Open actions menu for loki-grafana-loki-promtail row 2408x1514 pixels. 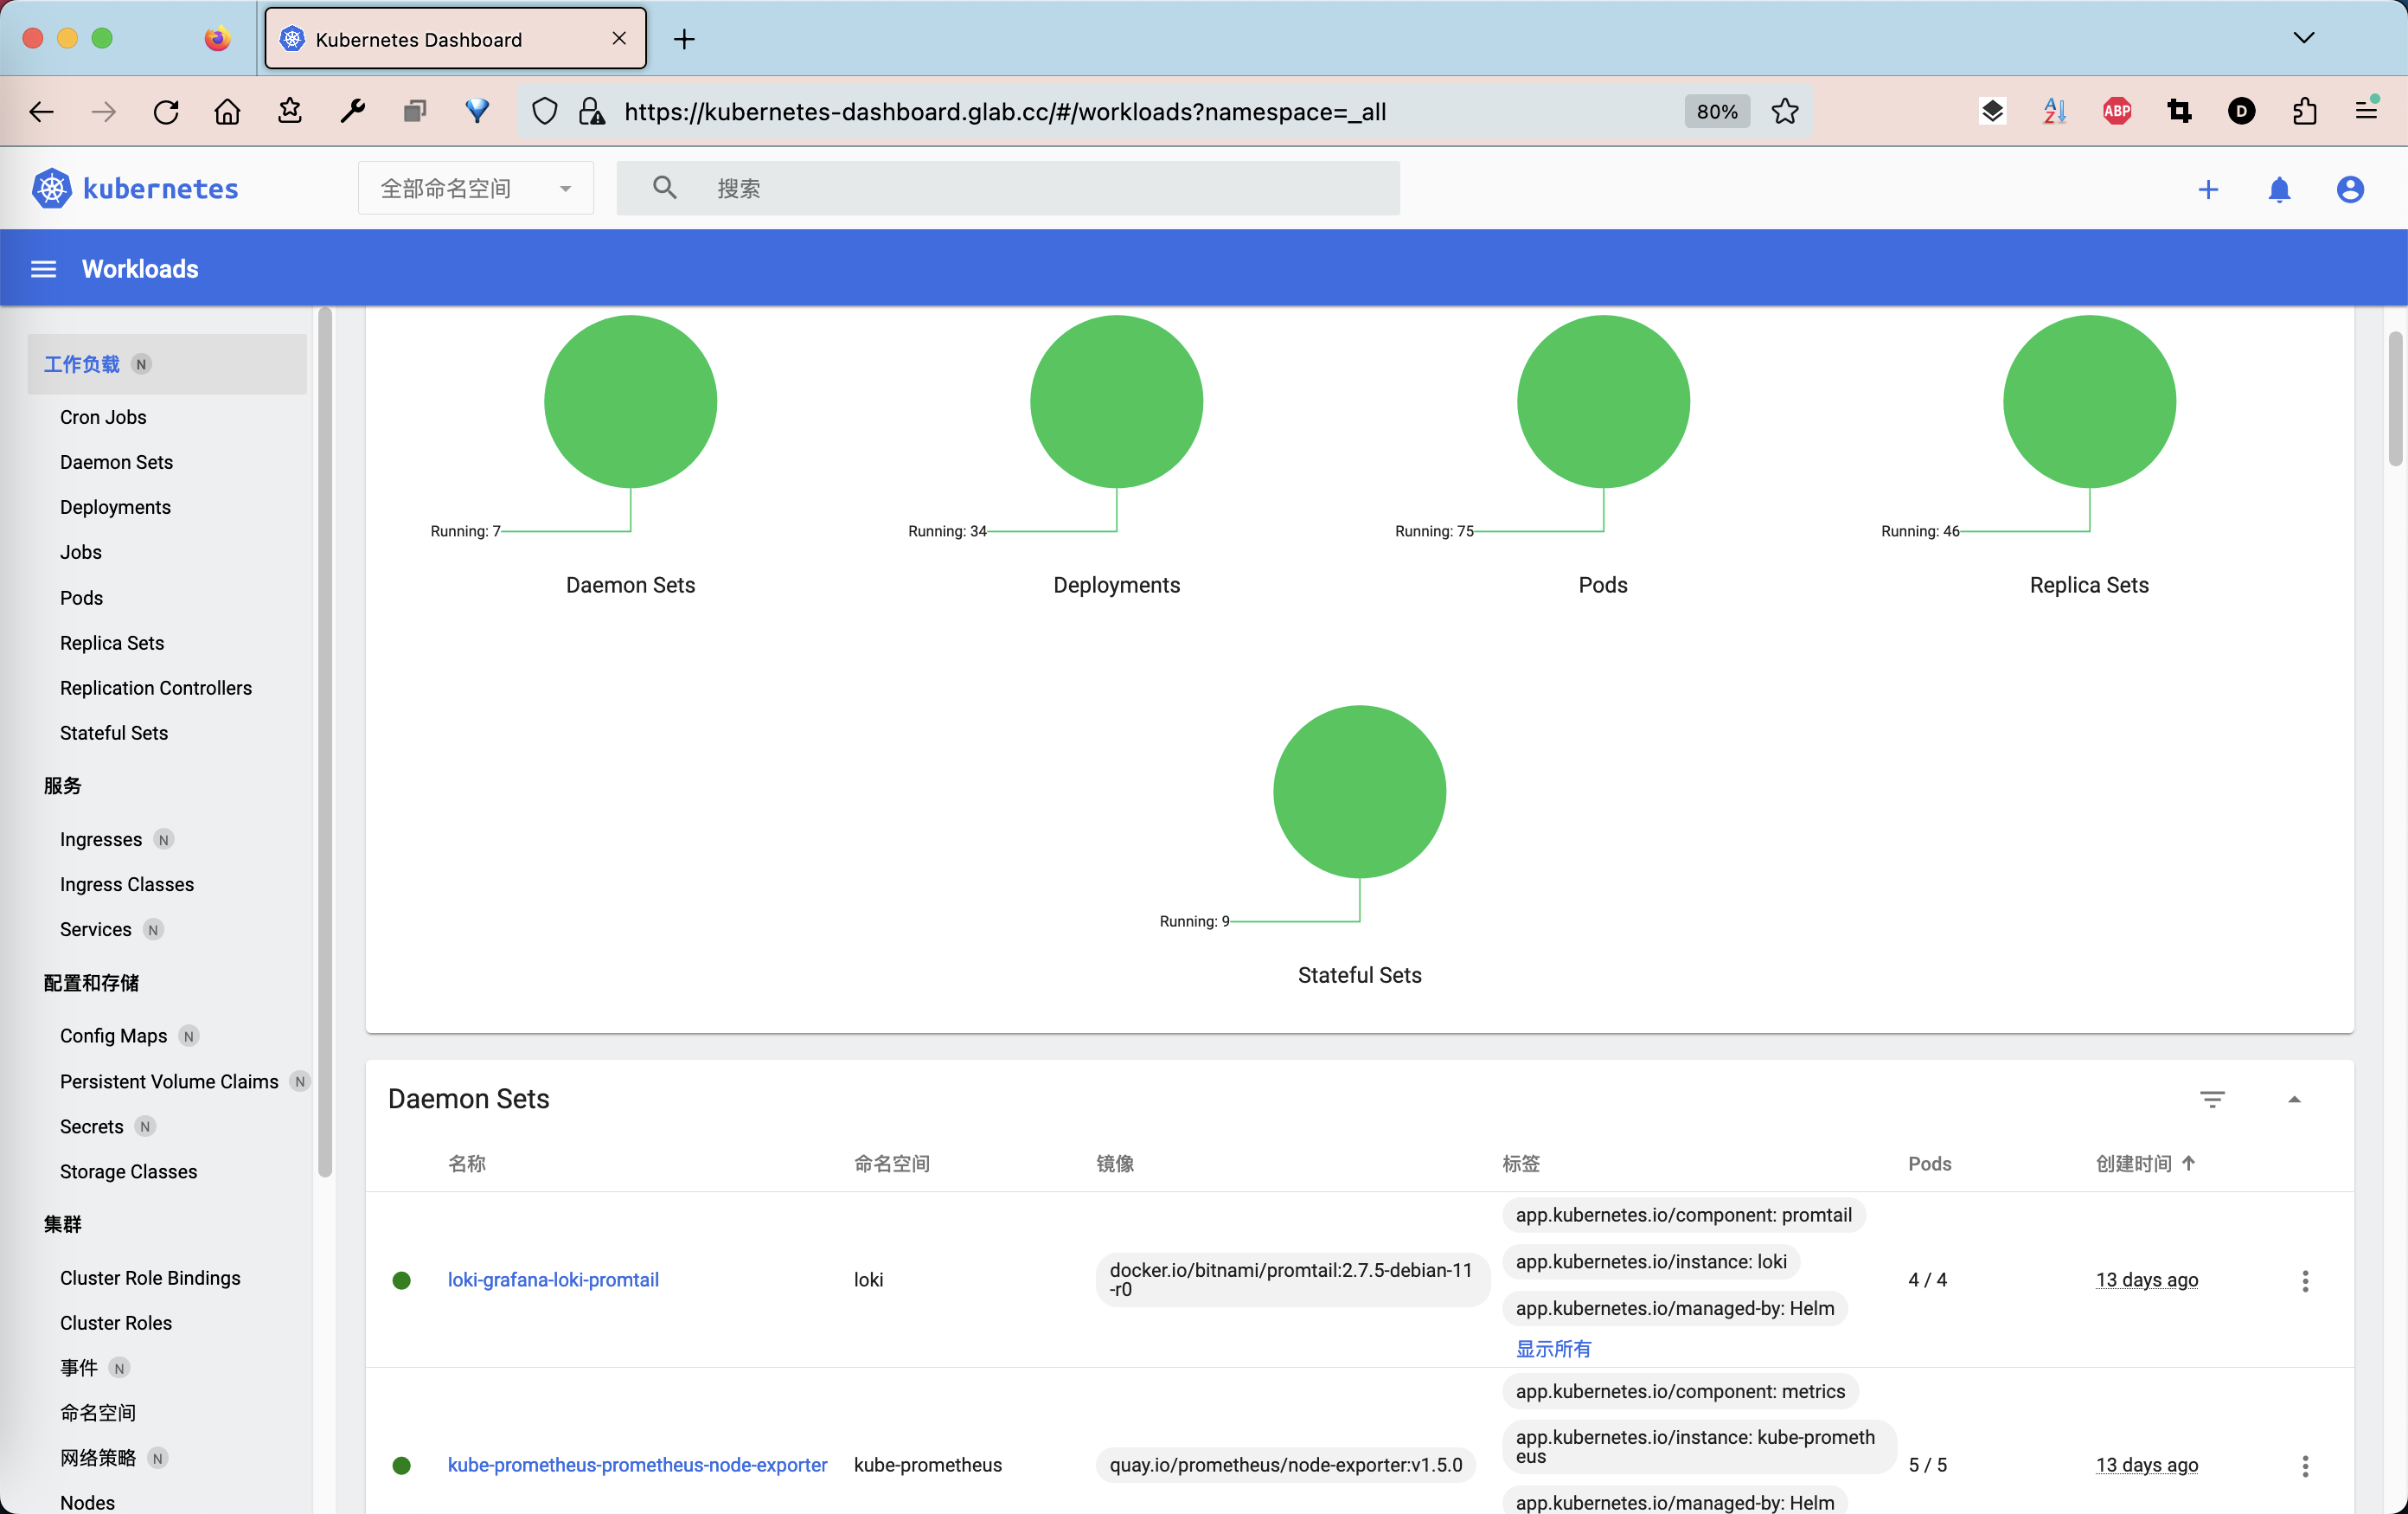pos(2305,1280)
